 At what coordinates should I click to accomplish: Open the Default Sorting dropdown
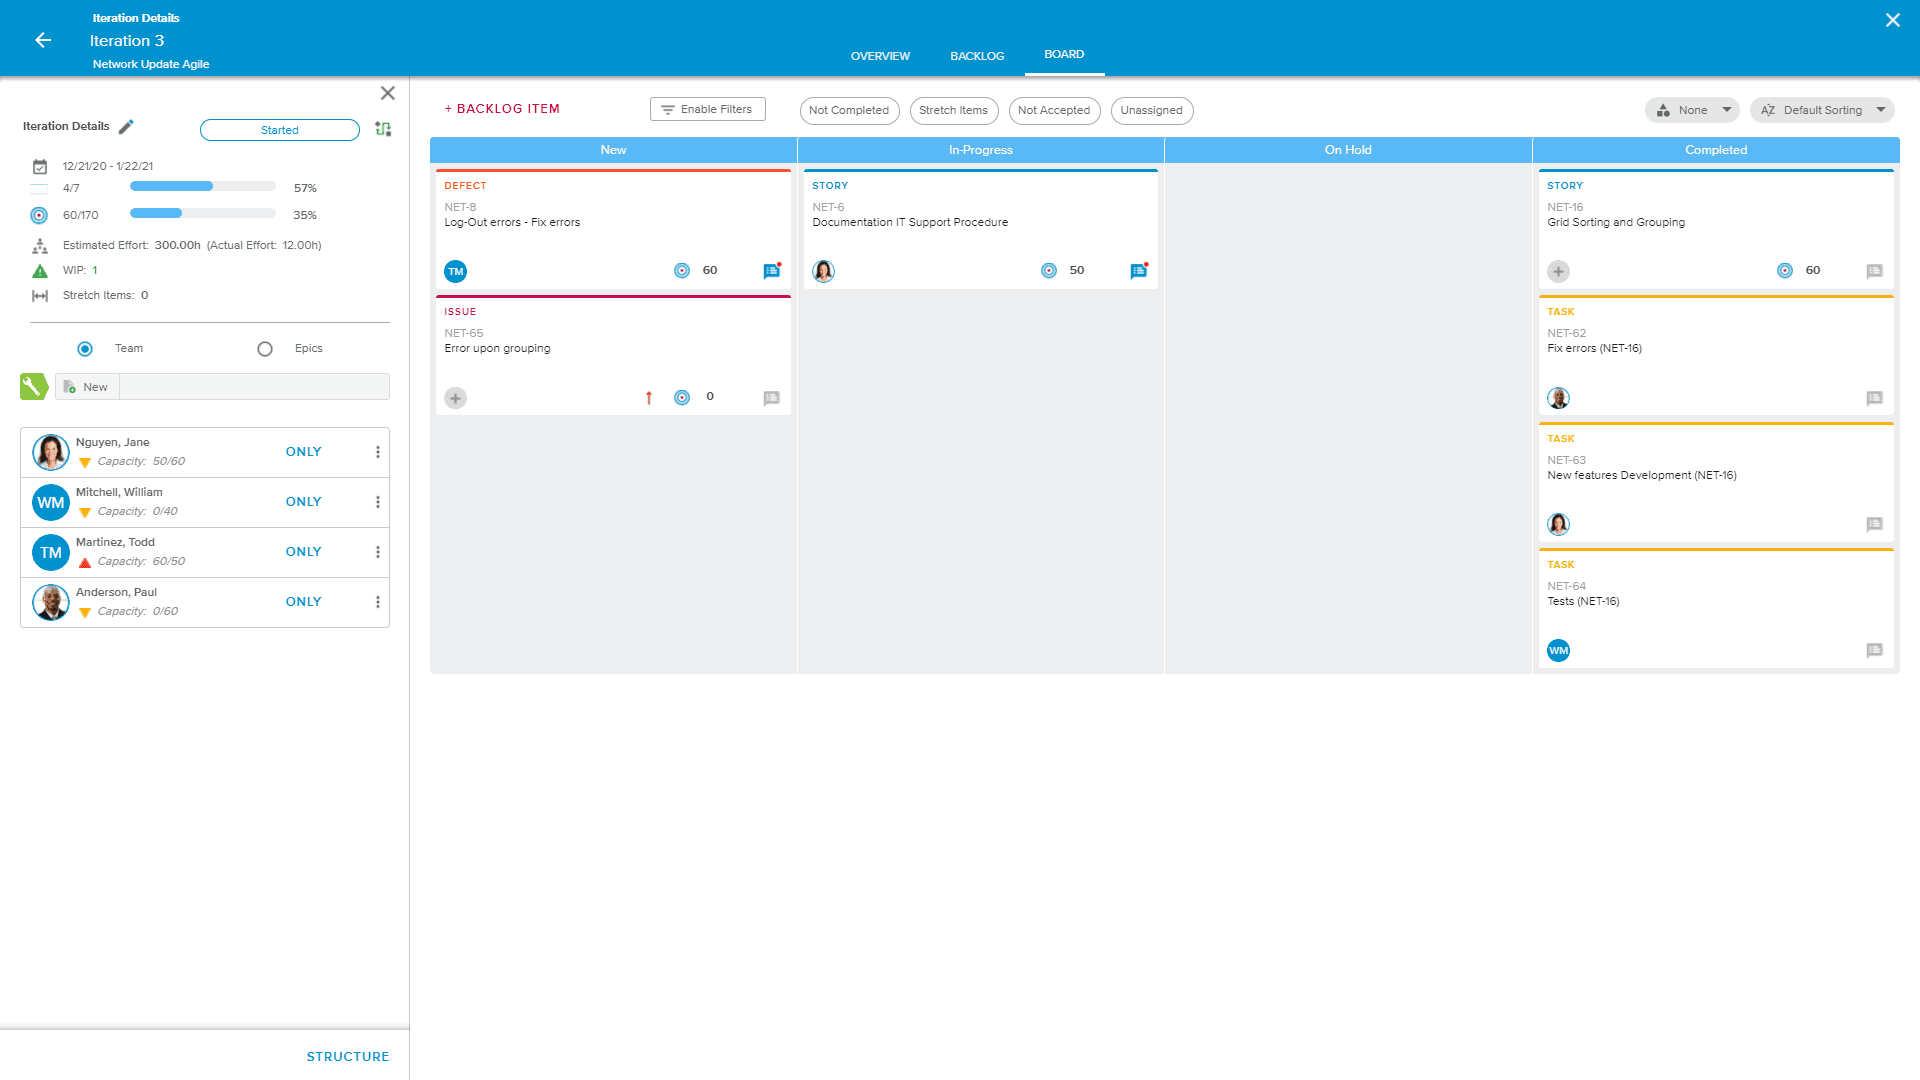click(1822, 110)
